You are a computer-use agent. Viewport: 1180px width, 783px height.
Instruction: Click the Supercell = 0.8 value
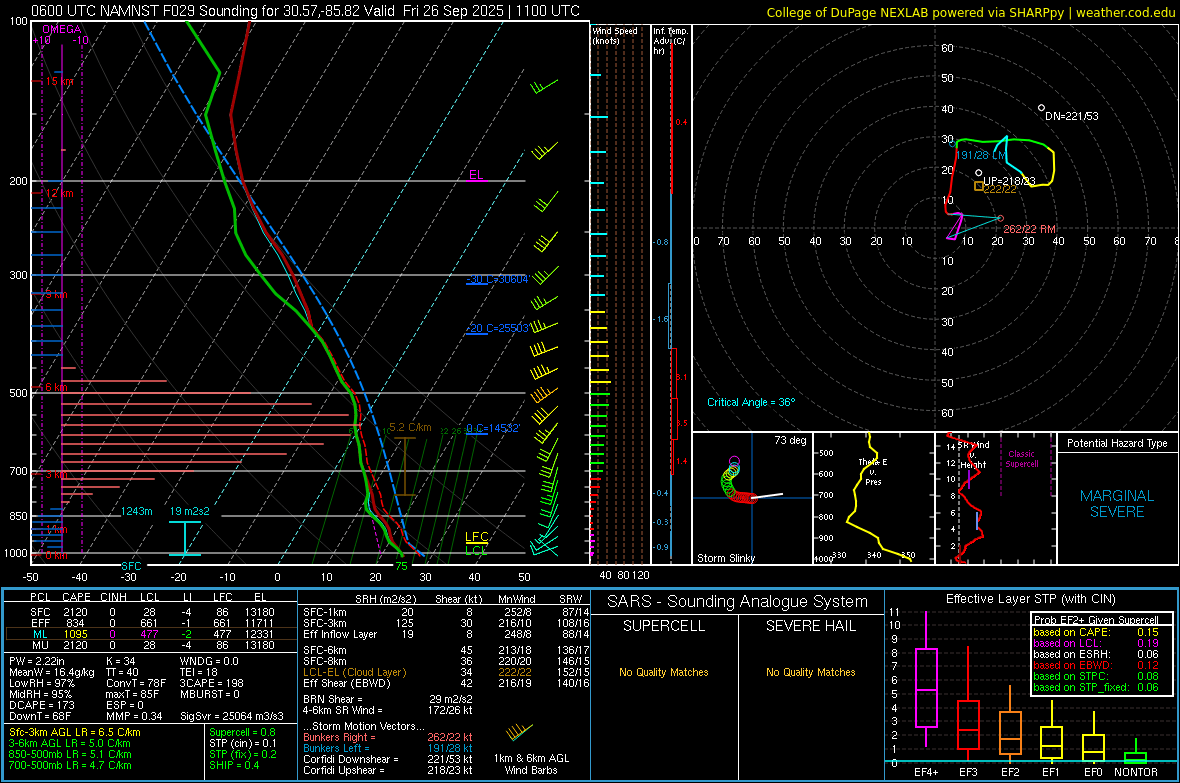click(242, 732)
